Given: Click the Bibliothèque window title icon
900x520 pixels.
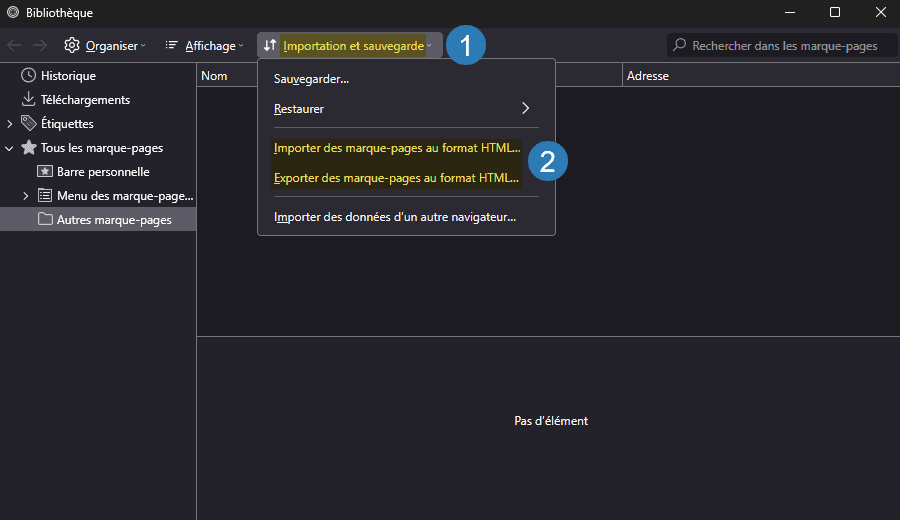Looking at the screenshot, I should point(13,12).
